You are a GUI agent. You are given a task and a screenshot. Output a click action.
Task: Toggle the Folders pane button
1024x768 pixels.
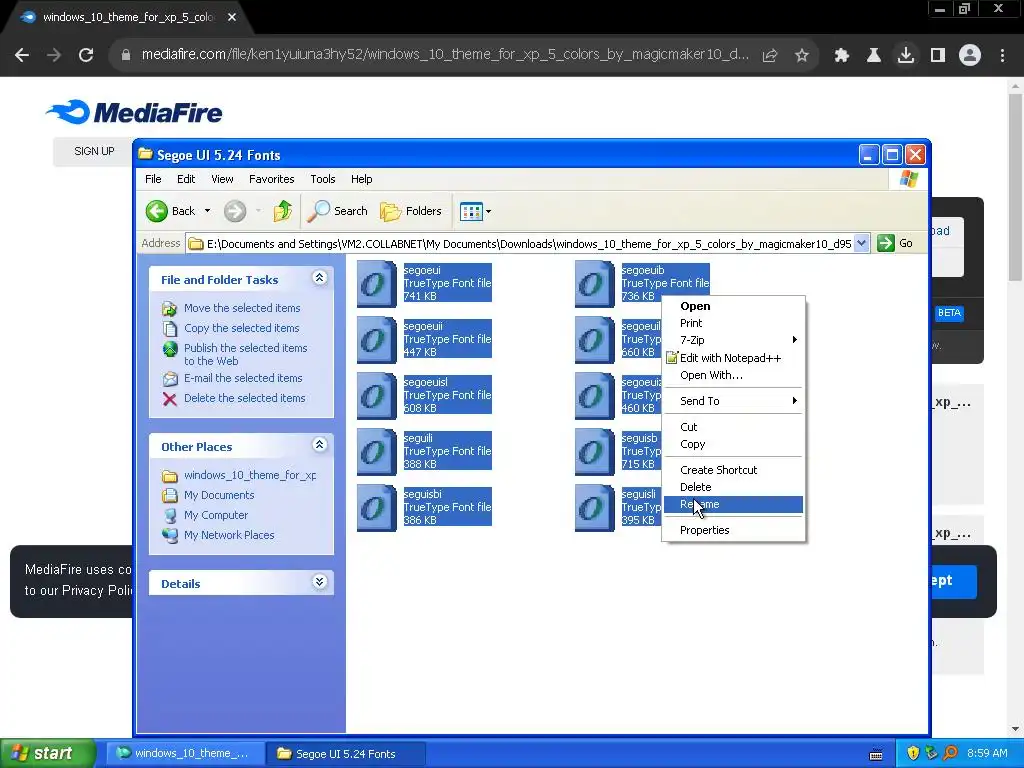point(411,211)
